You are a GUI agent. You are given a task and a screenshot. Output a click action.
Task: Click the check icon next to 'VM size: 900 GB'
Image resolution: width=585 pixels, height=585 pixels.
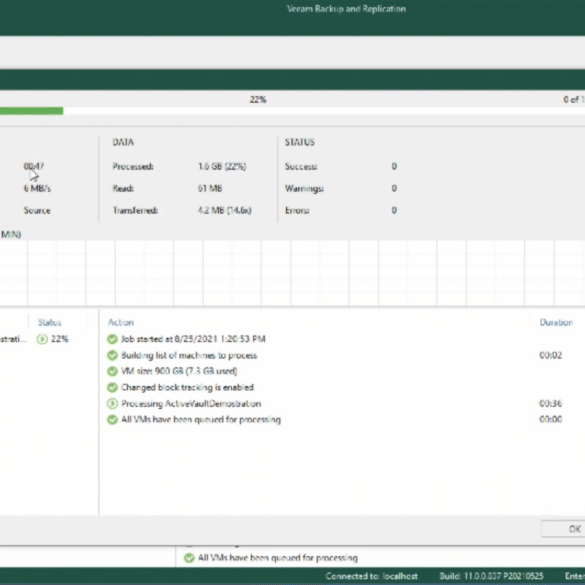pos(112,371)
